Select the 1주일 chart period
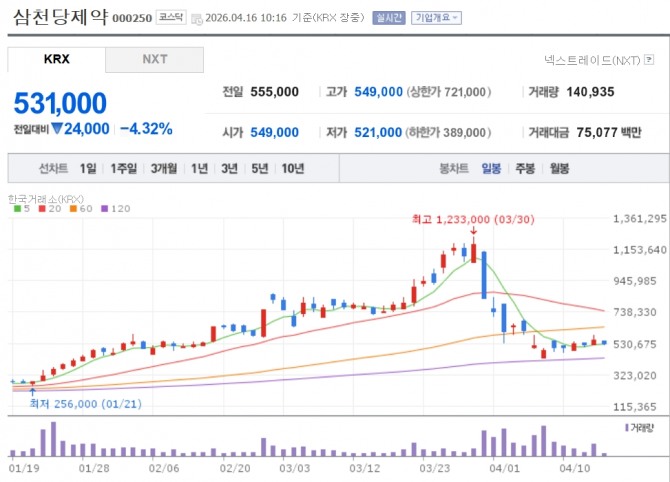The image size is (670, 482). [x=125, y=168]
